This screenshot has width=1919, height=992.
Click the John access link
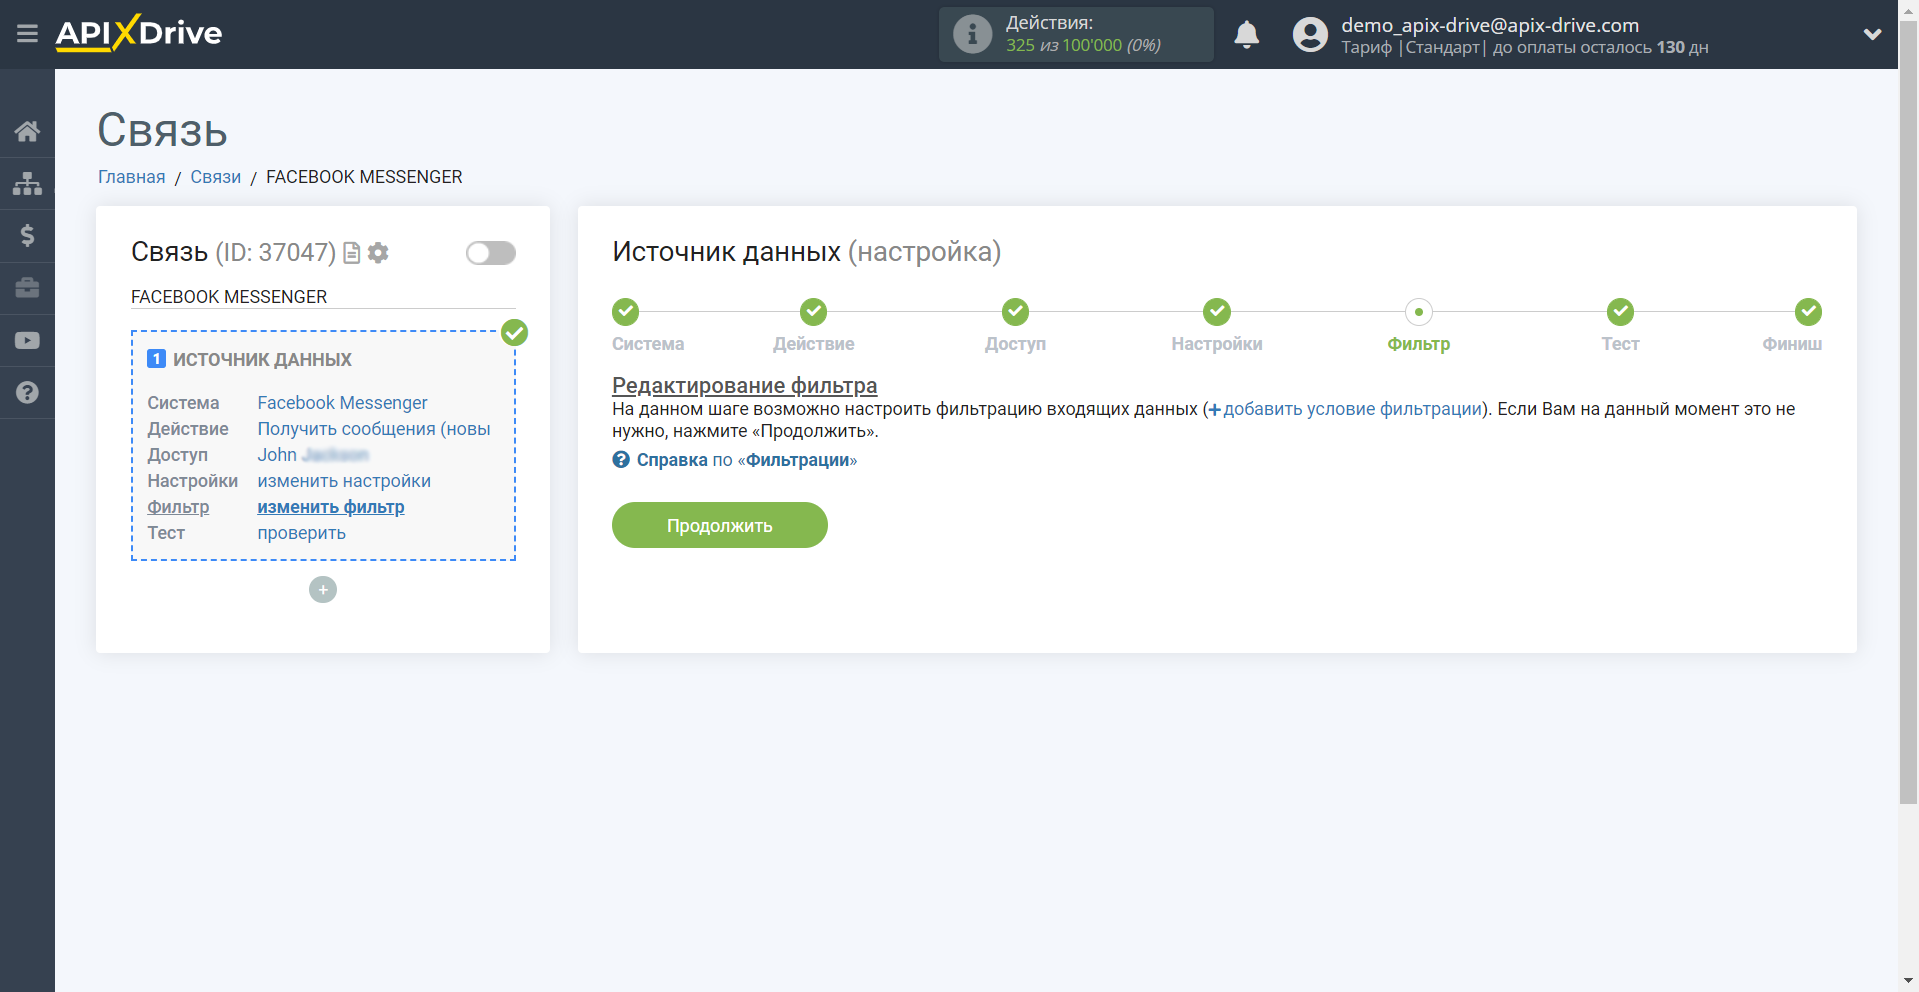coord(313,455)
